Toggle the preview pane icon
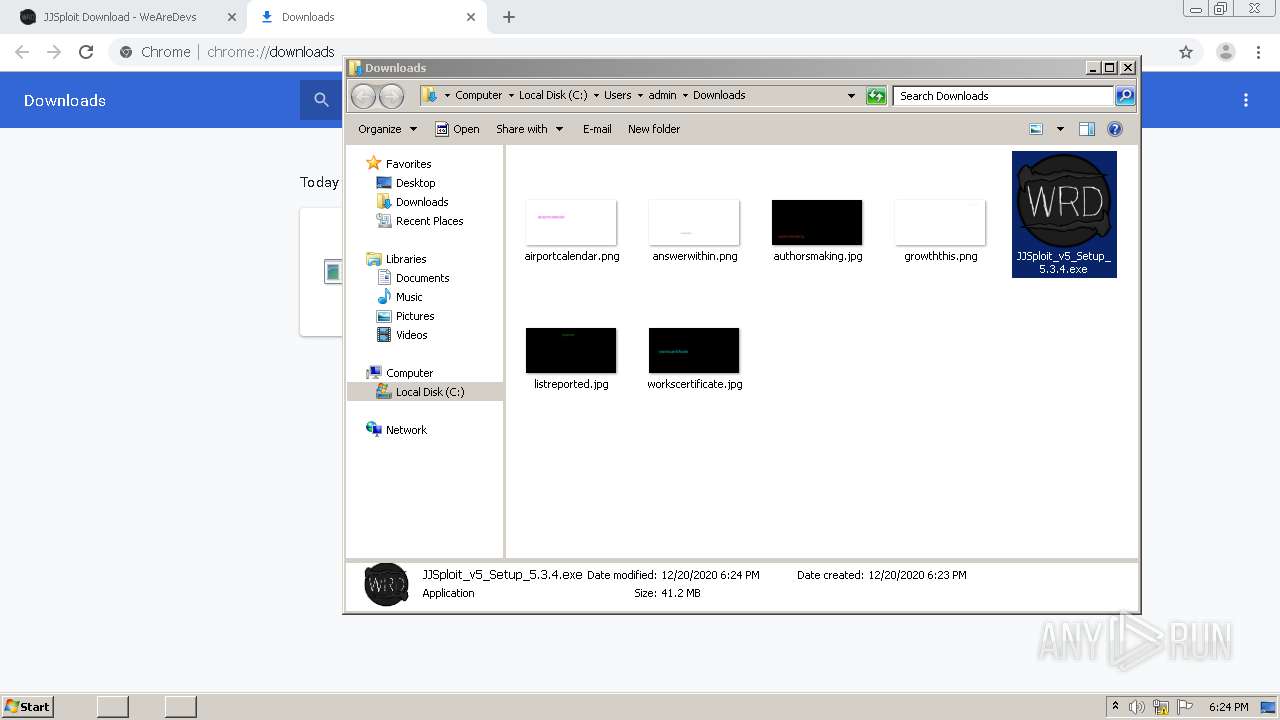Image resolution: width=1280 pixels, height=720 pixels. coord(1087,129)
